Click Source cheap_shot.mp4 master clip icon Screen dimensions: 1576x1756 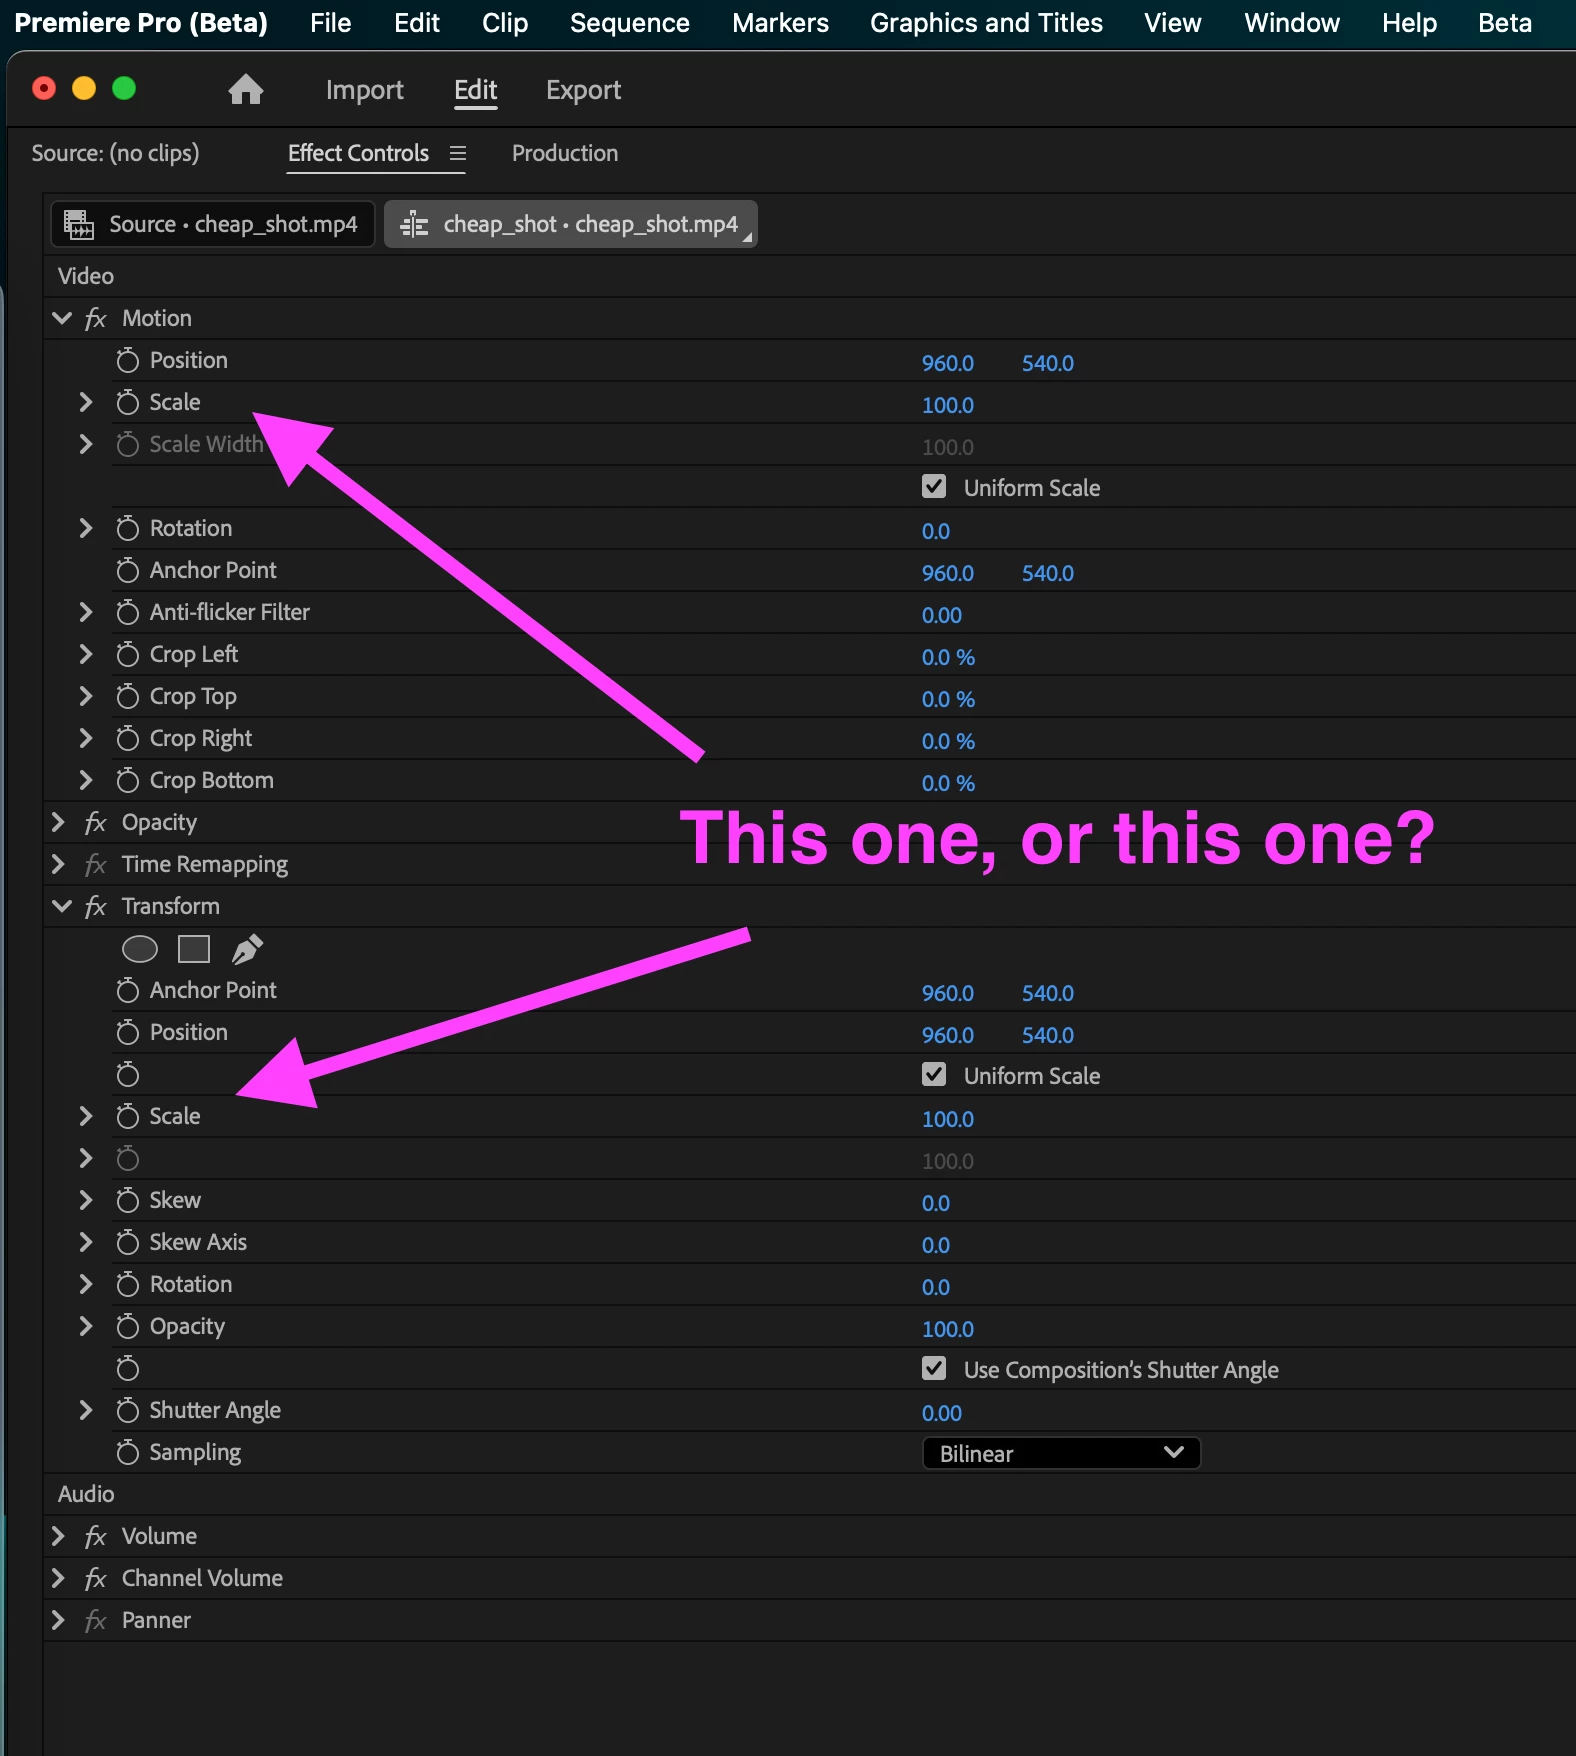[79, 224]
